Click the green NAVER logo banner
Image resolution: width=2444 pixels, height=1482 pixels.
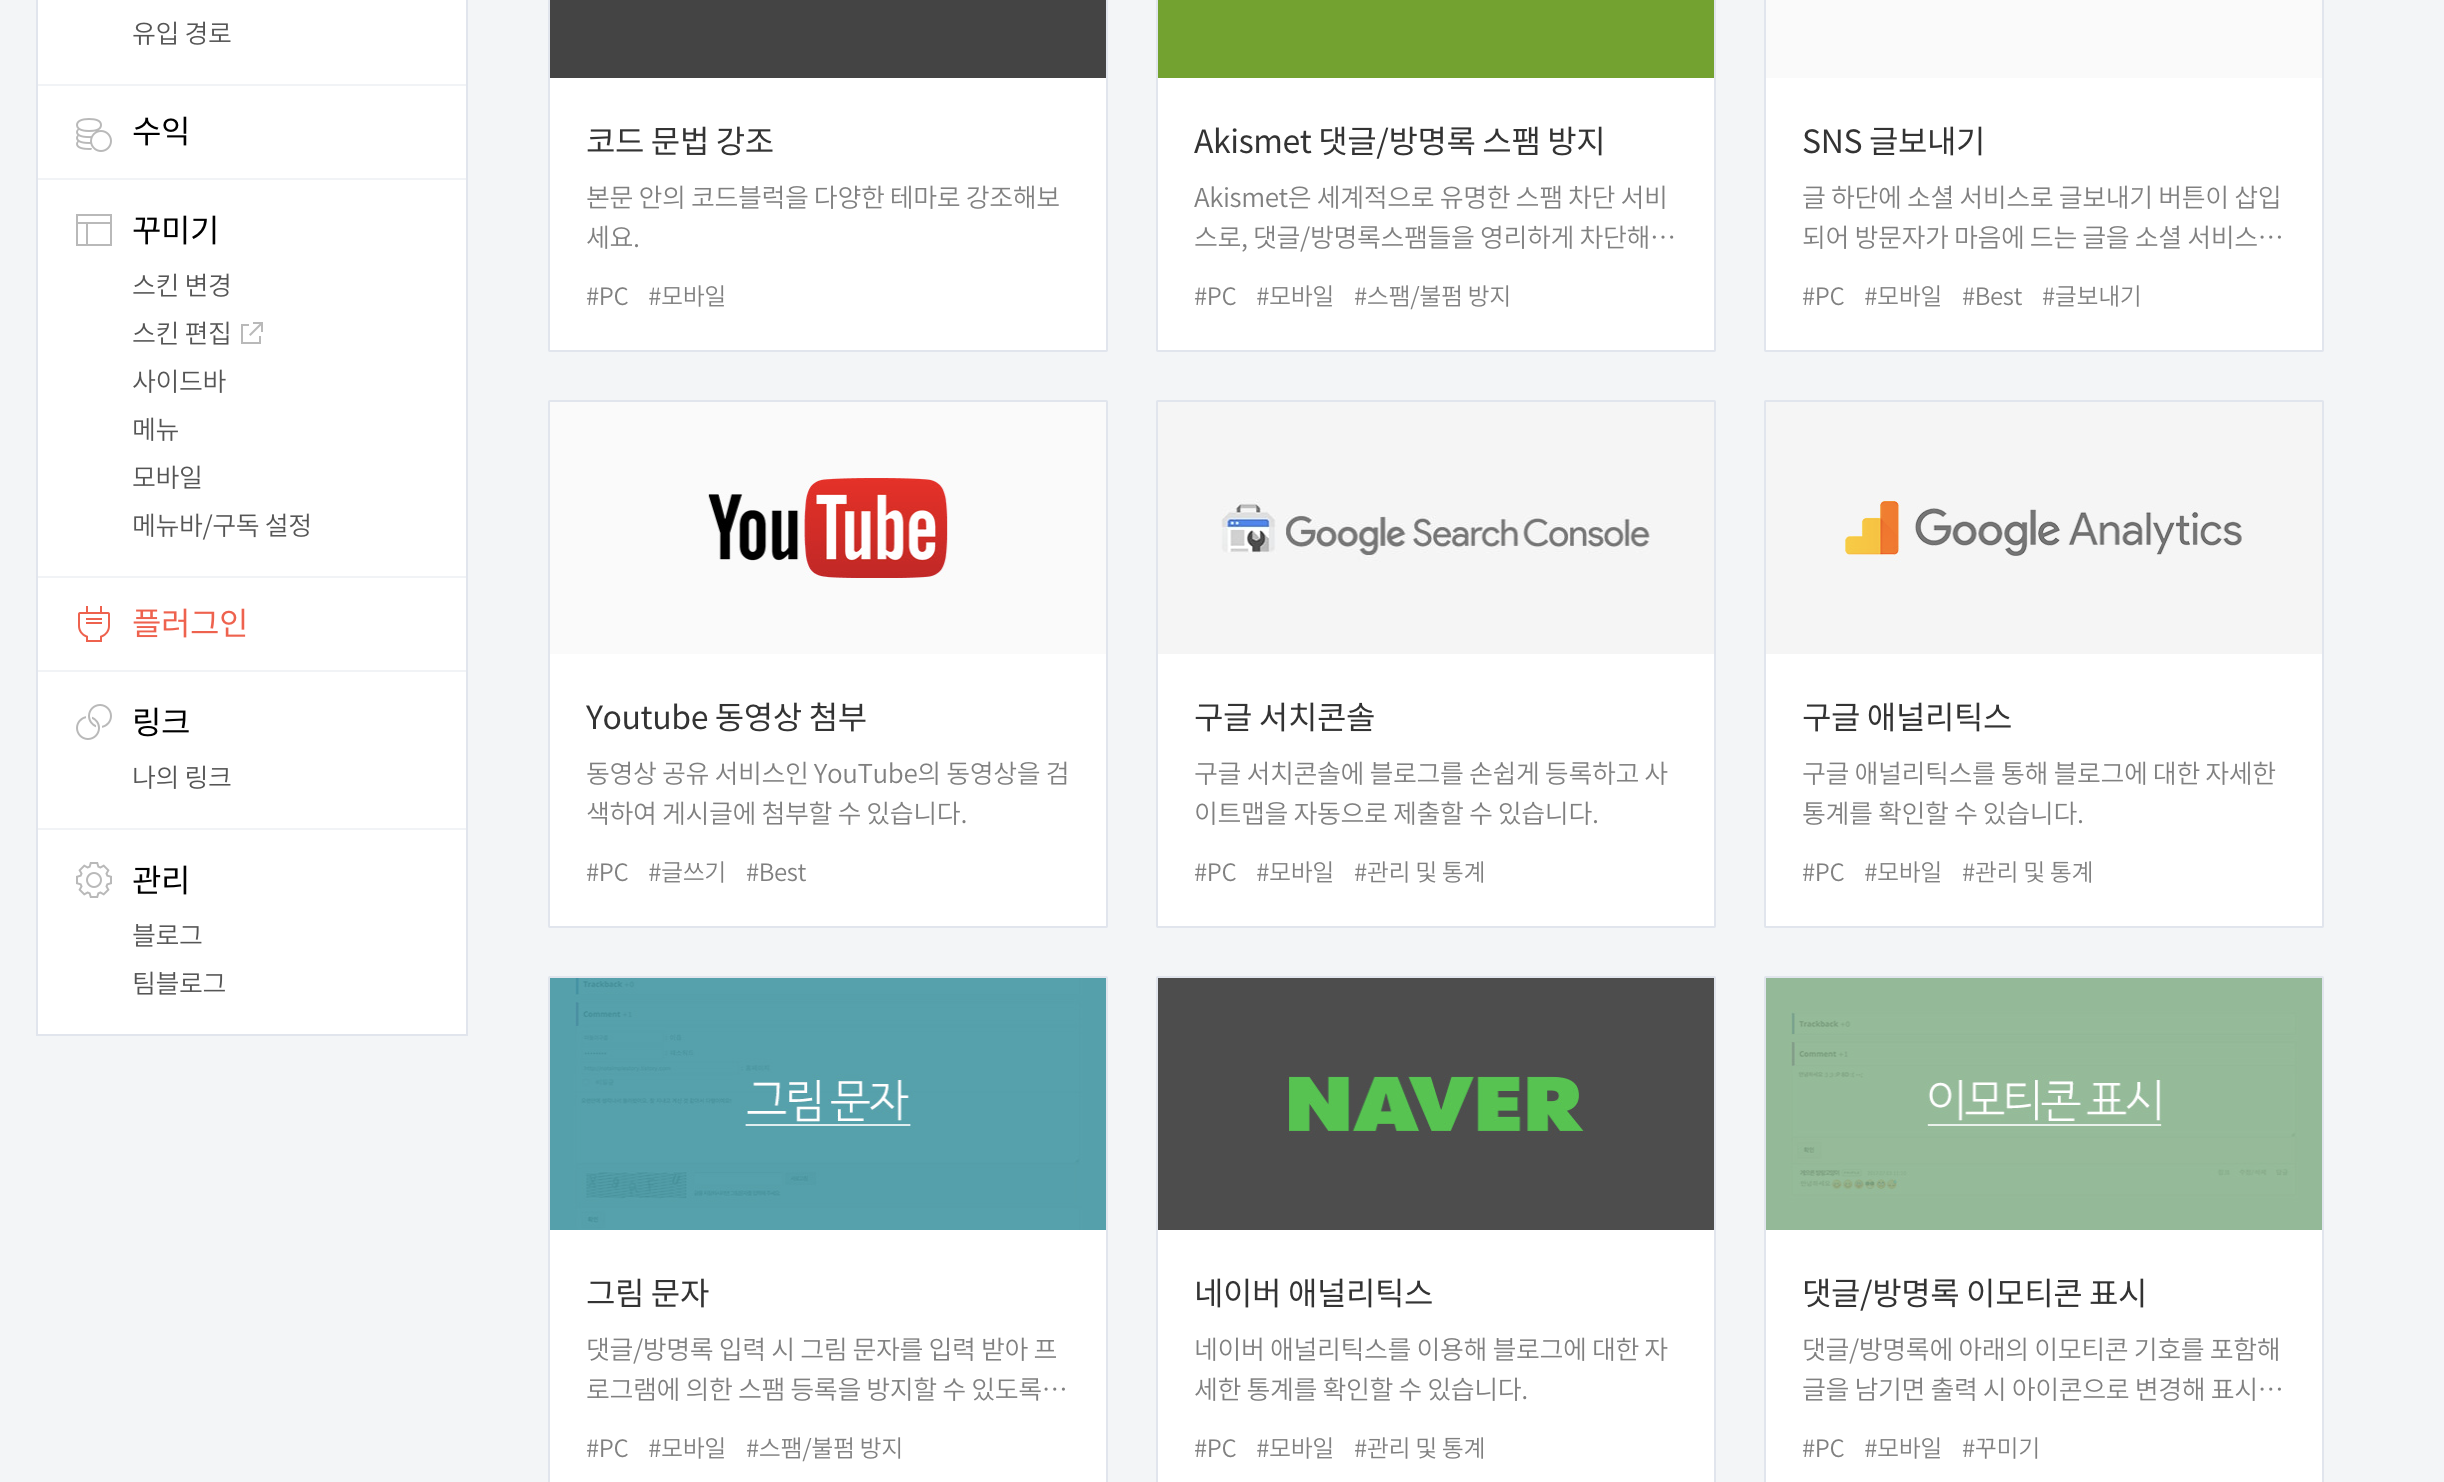pyautogui.click(x=1435, y=1104)
